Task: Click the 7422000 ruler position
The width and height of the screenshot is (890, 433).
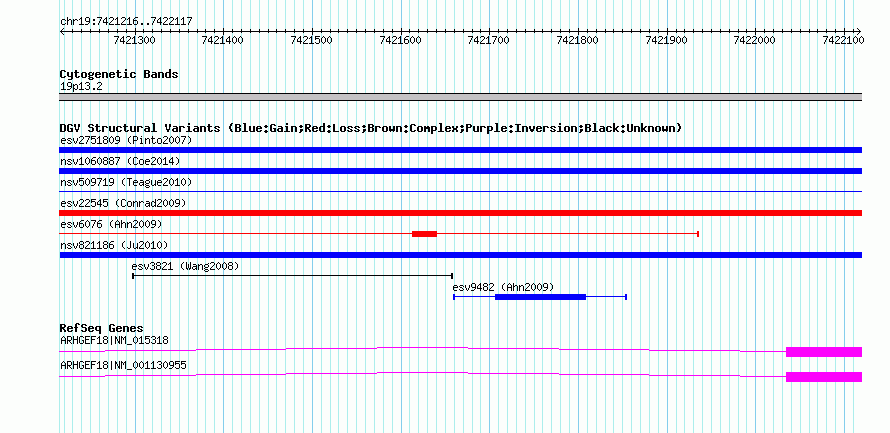Action: (x=755, y=41)
